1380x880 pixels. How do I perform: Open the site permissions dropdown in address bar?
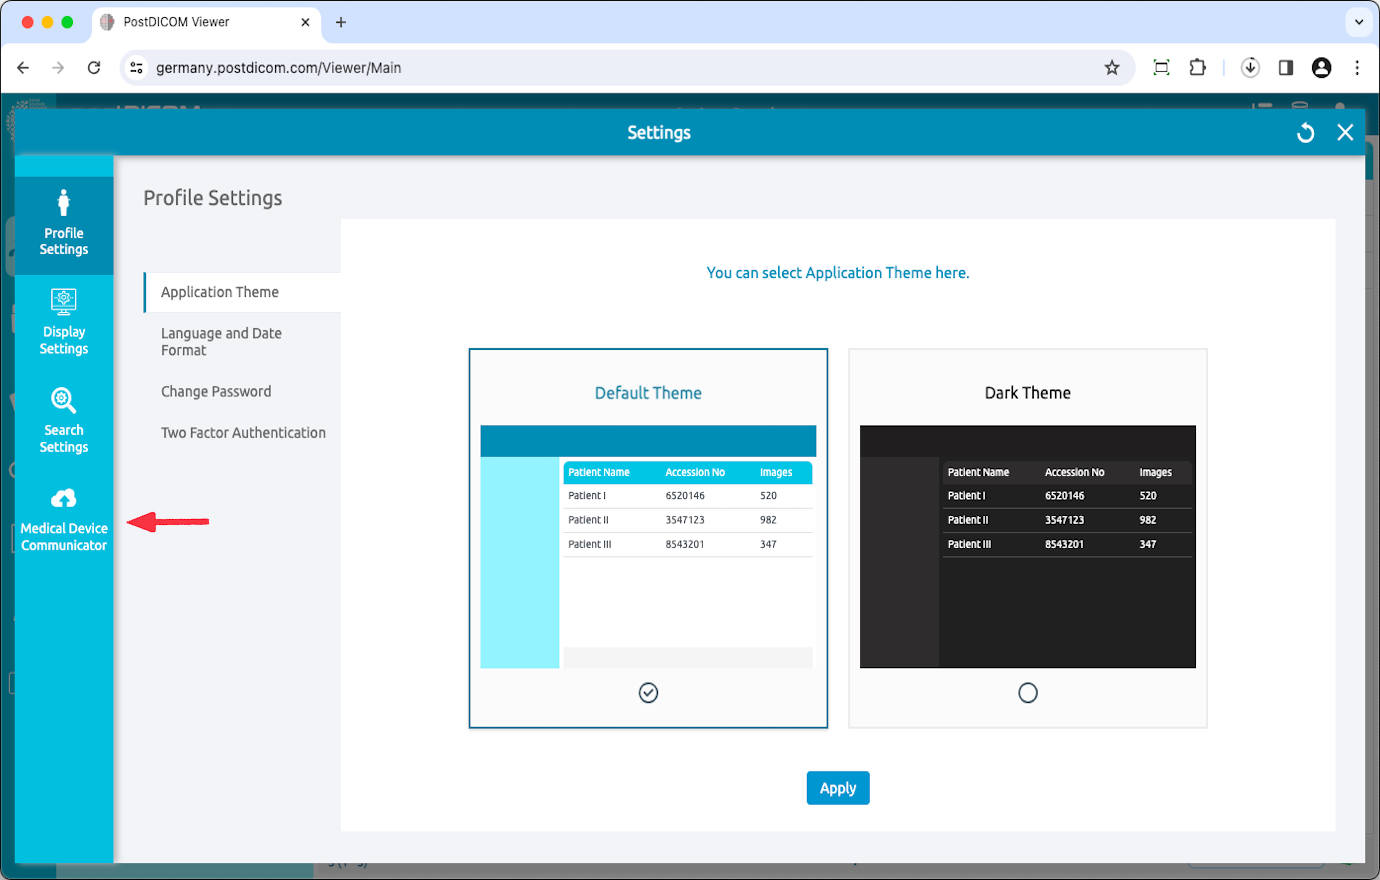point(135,67)
